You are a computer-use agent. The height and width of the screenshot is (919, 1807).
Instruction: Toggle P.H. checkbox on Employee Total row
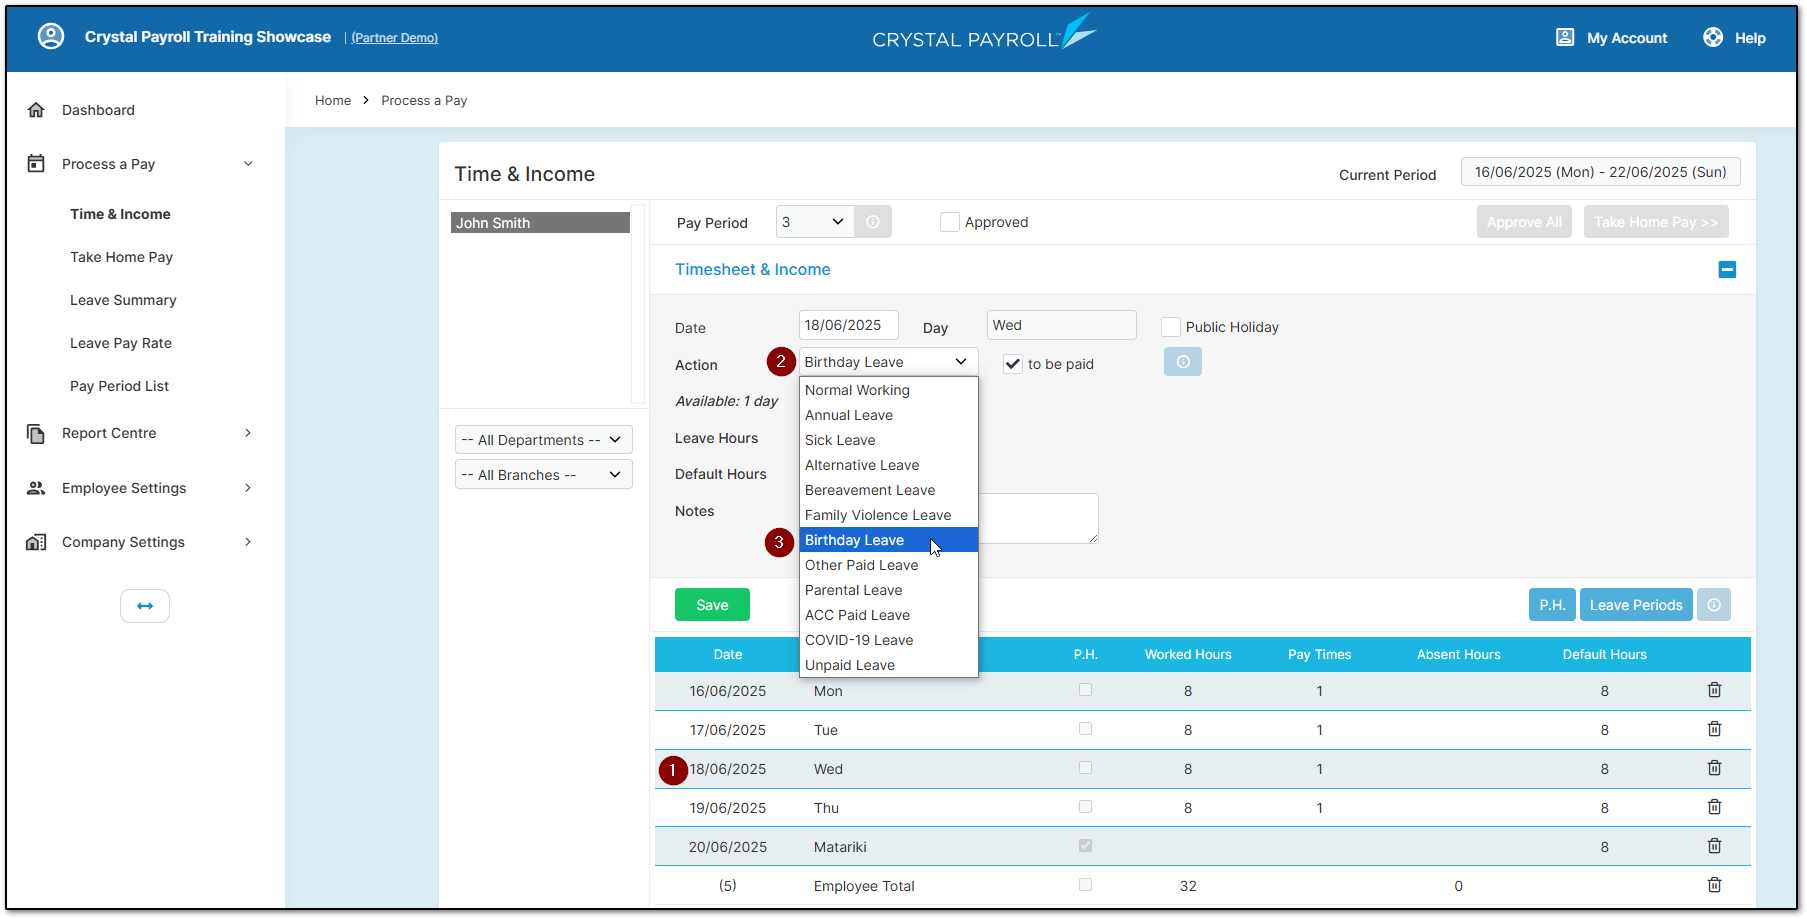click(x=1086, y=885)
